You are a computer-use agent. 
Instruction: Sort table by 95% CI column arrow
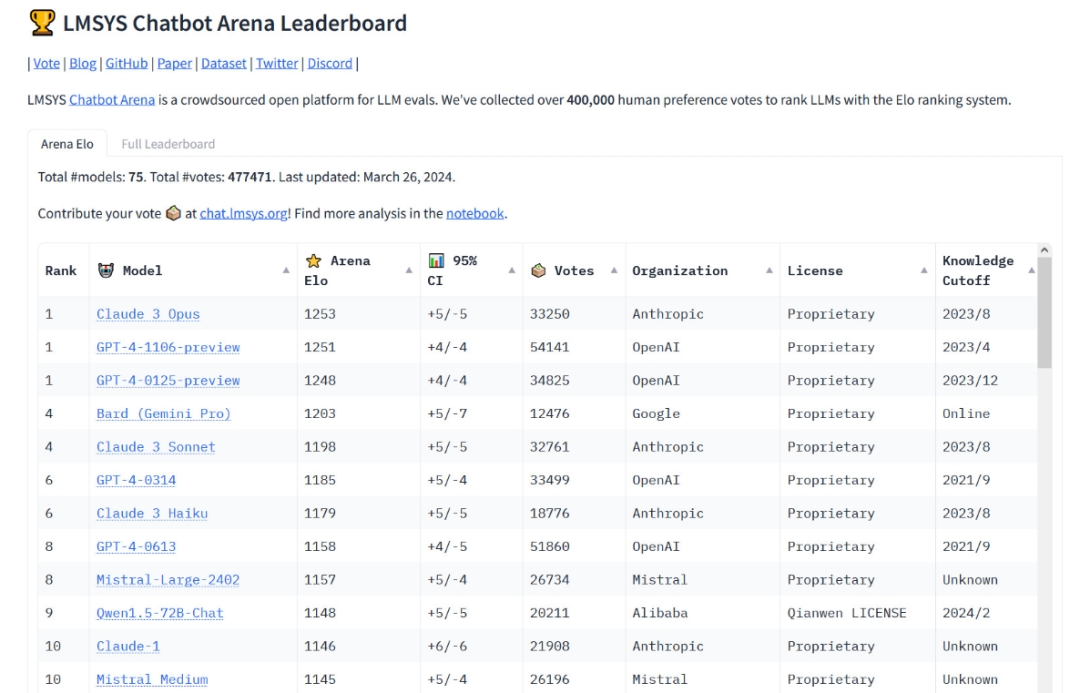(x=512, y=271)
